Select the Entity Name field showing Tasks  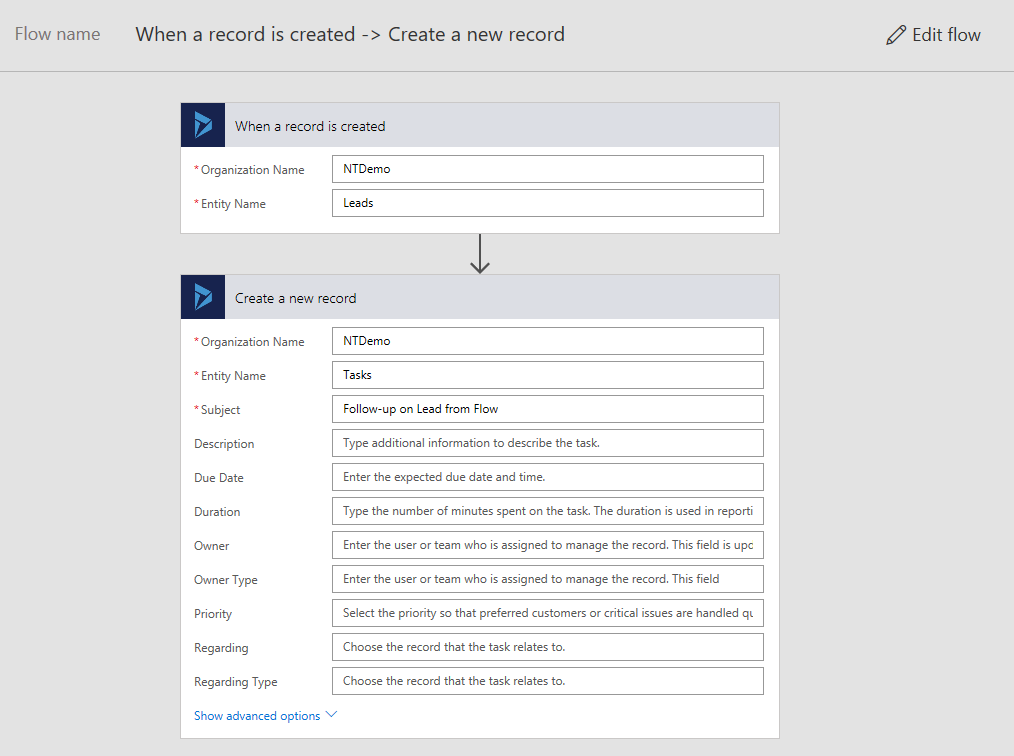[x=547, y=375]
